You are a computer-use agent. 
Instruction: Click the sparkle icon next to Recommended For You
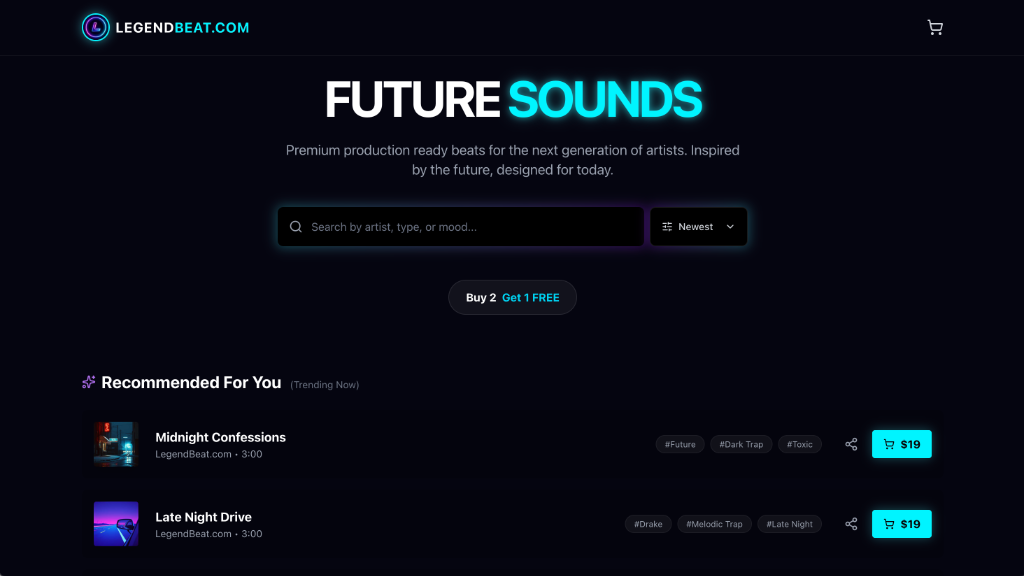coord(88,381)
